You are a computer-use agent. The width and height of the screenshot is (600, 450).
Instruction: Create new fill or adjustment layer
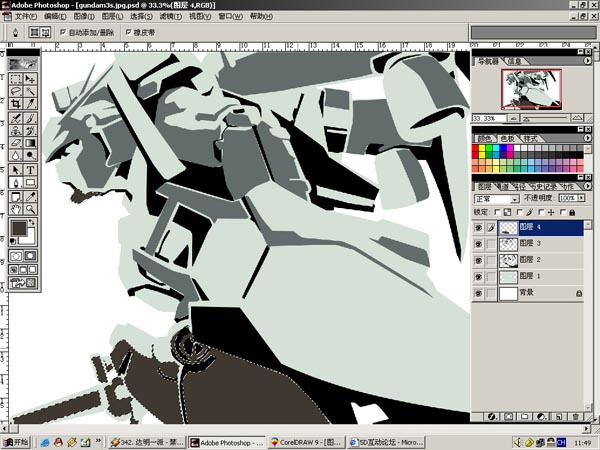coord(541,417)
